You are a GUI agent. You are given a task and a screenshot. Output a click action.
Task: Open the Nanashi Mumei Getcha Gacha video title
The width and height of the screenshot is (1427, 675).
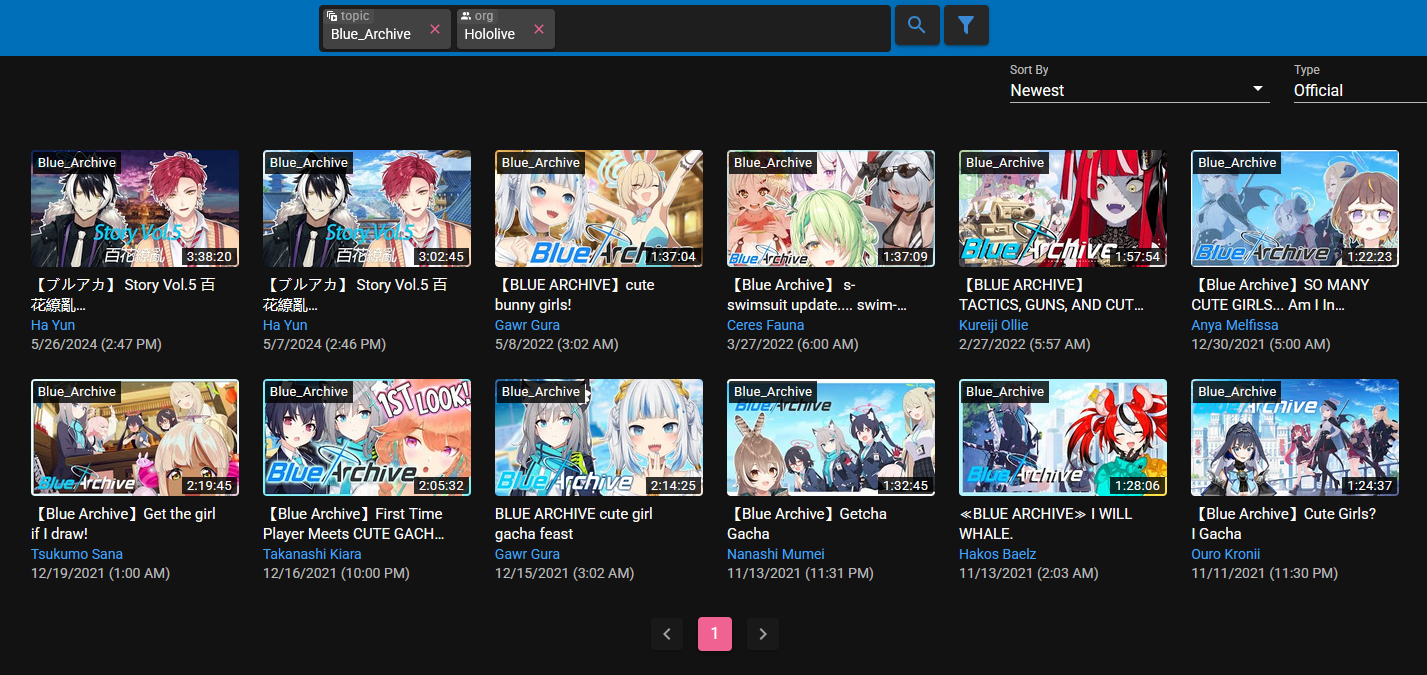(x=806, y=523)
